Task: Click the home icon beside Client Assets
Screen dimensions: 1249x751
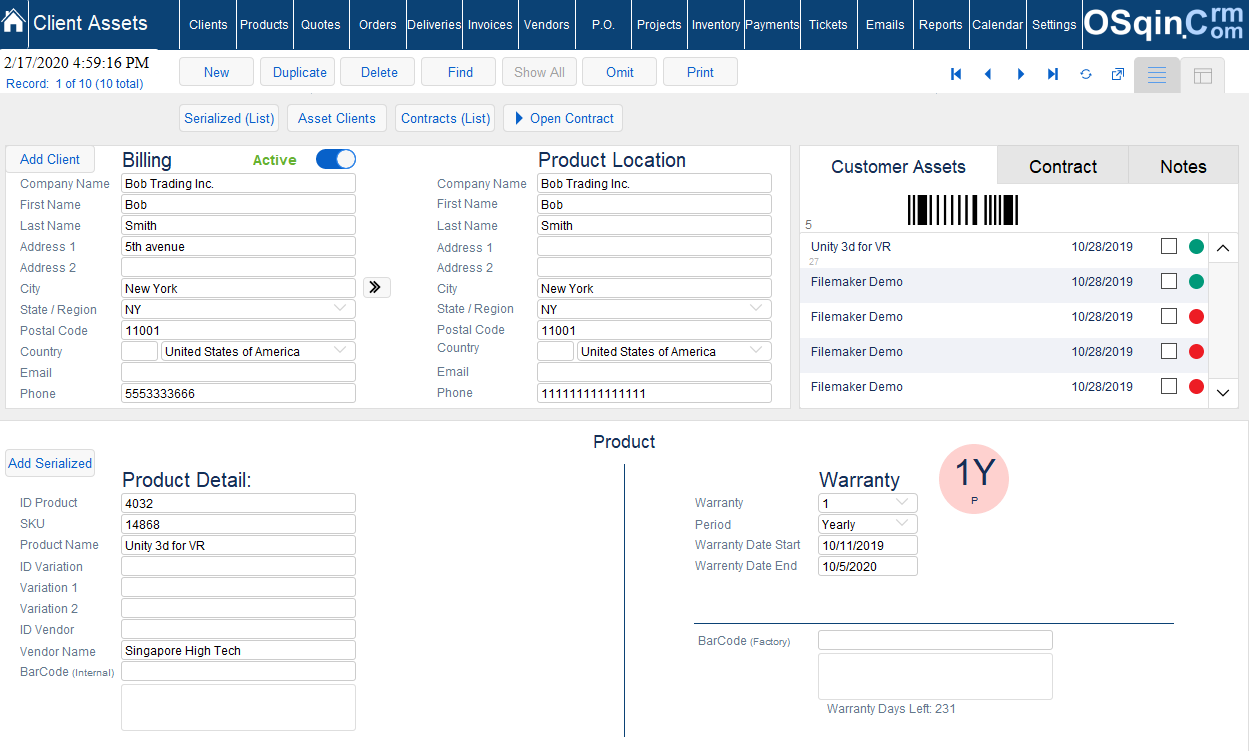Action: (x=14, y=22)
